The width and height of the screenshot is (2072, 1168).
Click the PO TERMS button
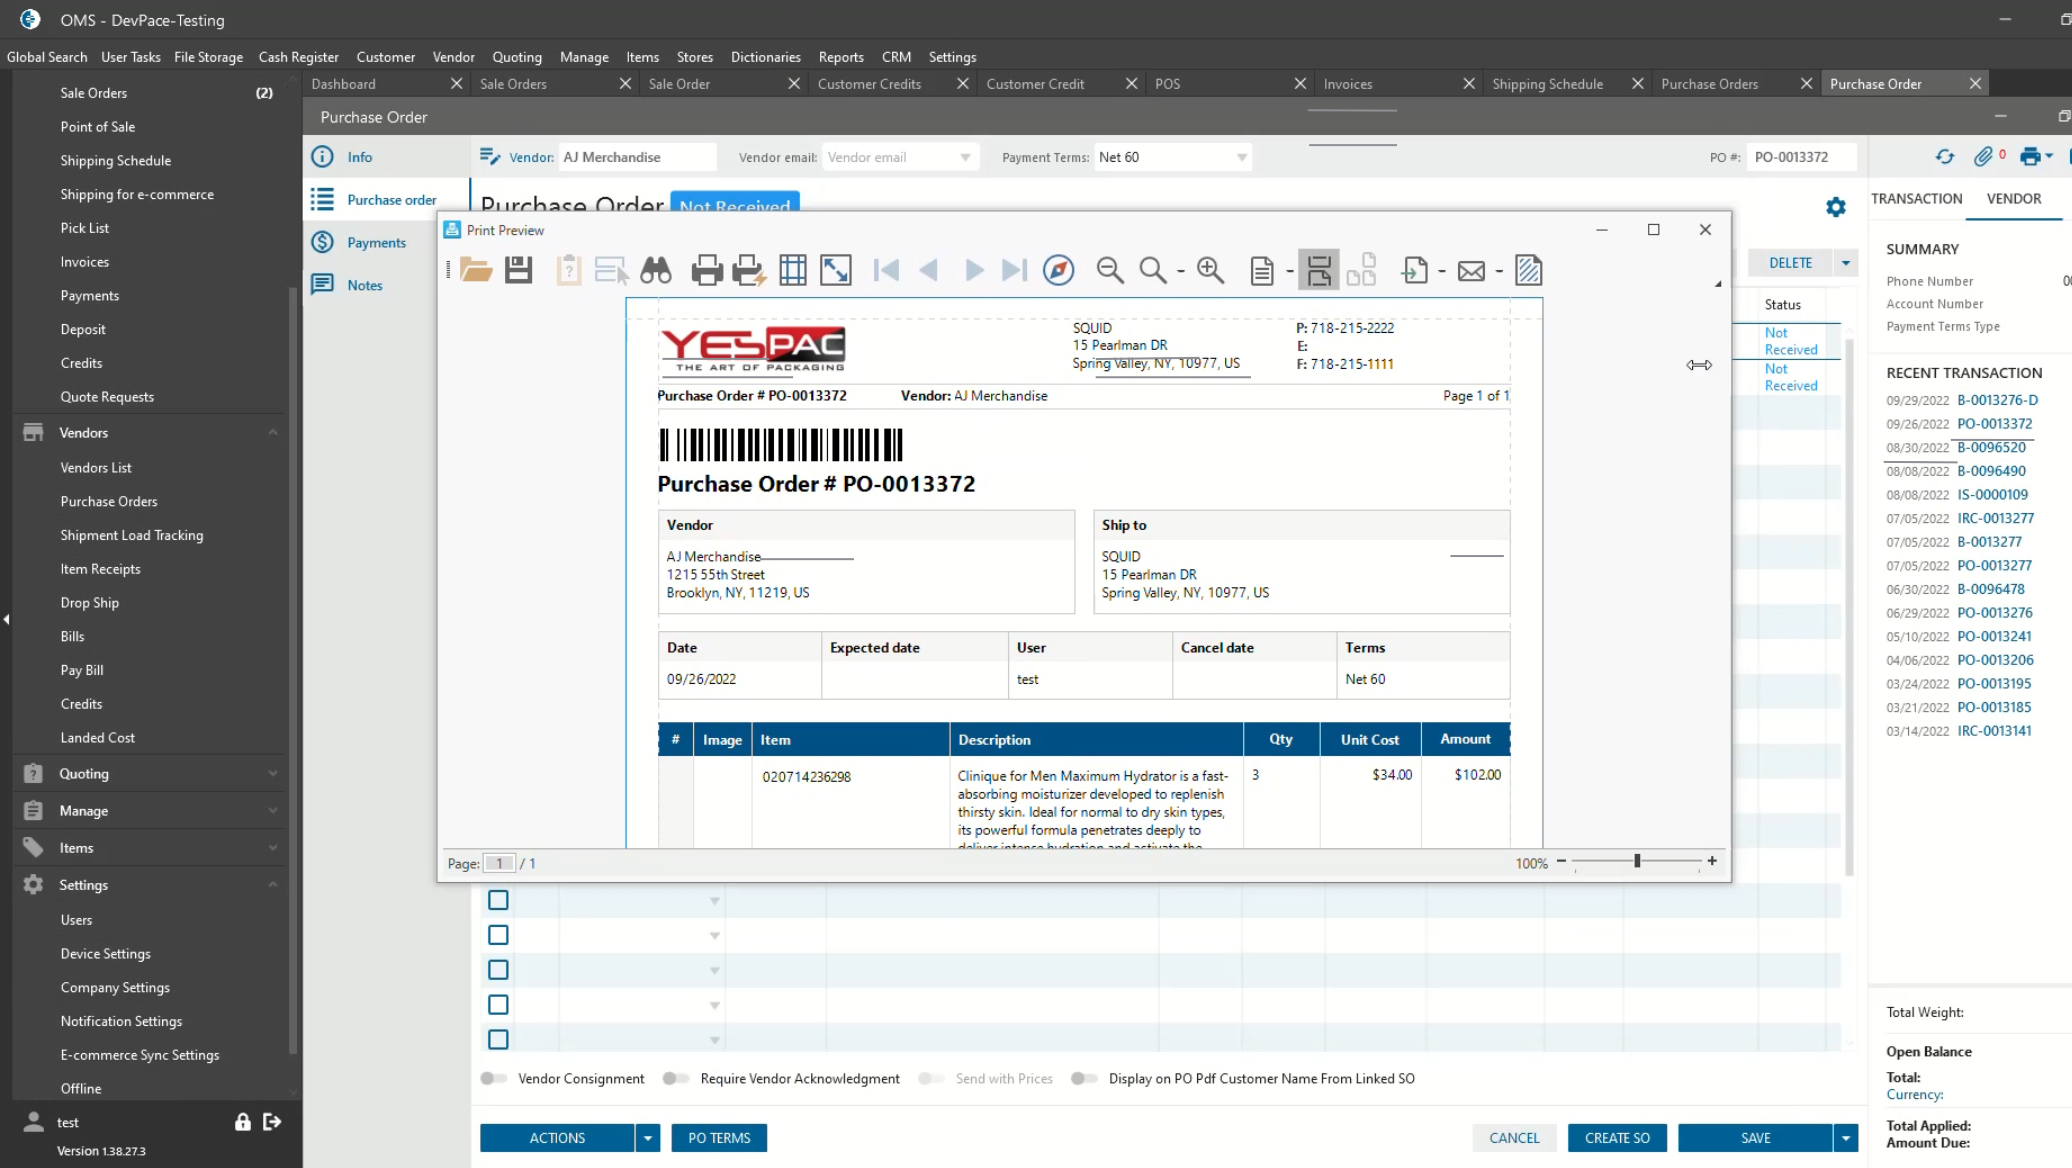point(719,1138)
